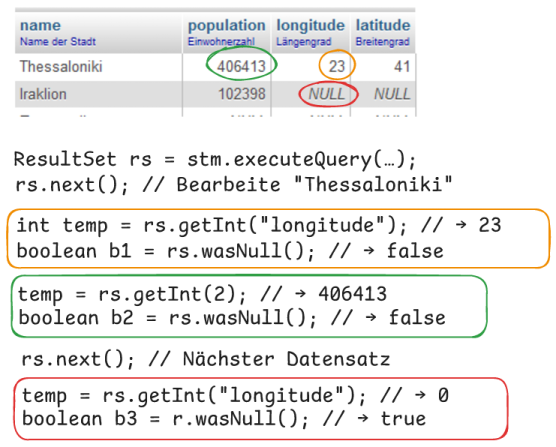The image size is (556, 447).
Task: Click latitude value 41
Action: (402, 66)
